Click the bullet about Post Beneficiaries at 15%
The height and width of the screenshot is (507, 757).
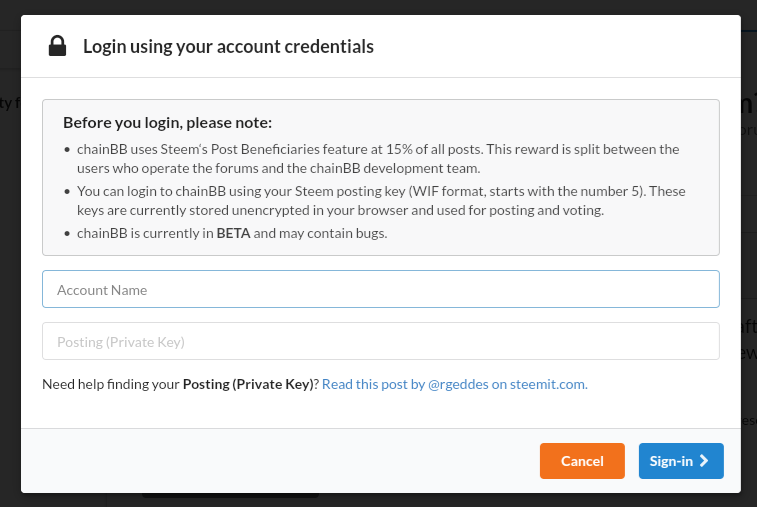378,159
